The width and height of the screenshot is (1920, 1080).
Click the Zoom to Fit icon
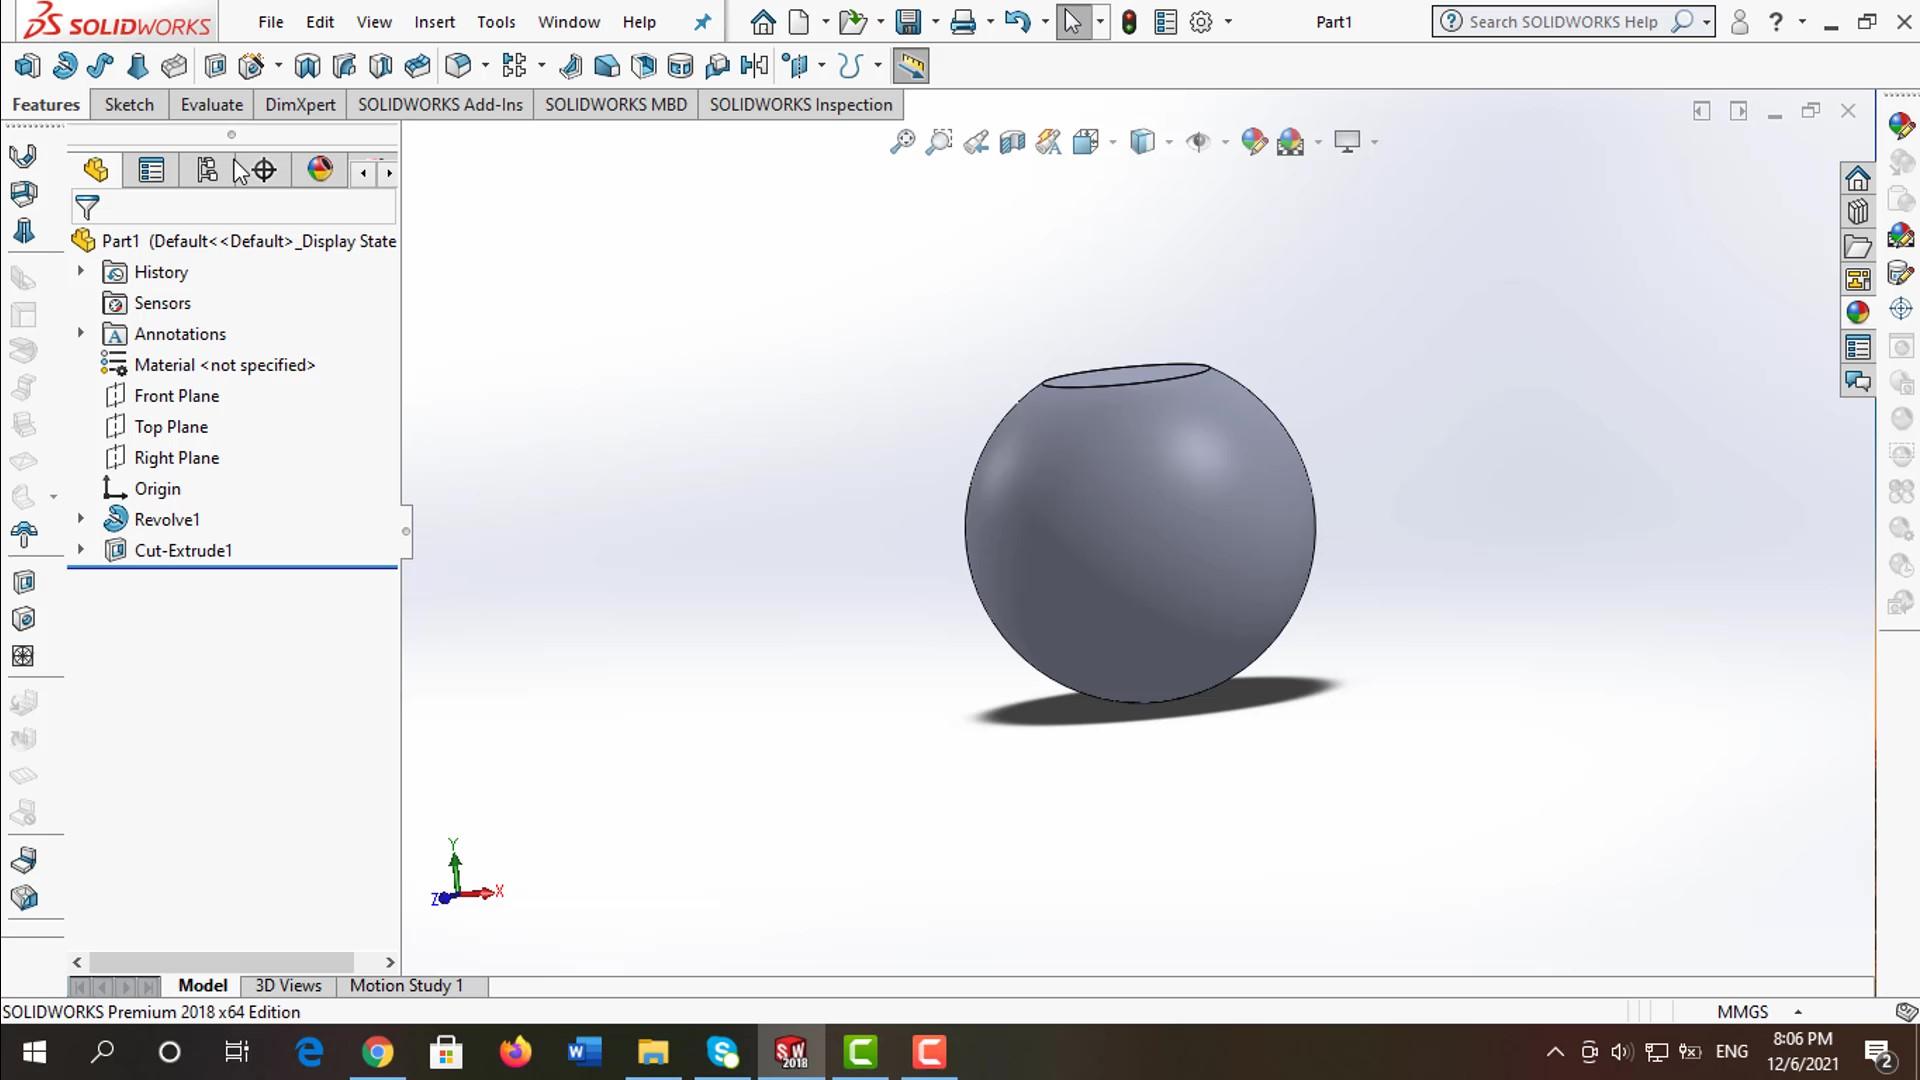point(902,142)
